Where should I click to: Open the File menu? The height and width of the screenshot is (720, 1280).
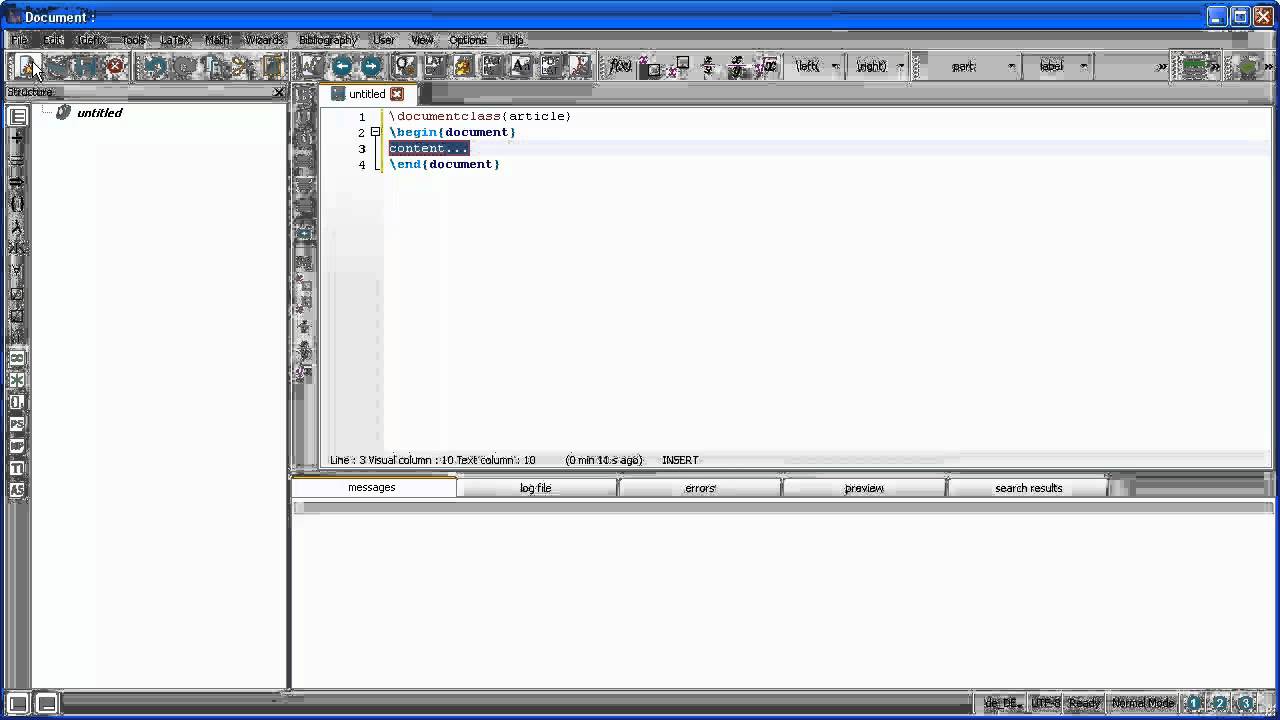pyautogui.click(x=19, y=40)
